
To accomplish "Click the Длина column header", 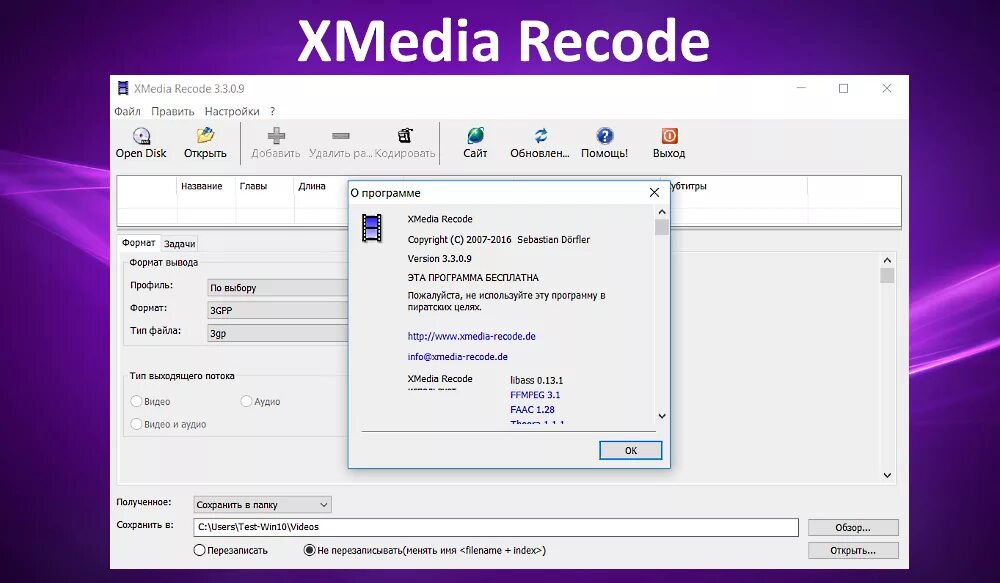I will pyautogui.click(x=312, y=186).
